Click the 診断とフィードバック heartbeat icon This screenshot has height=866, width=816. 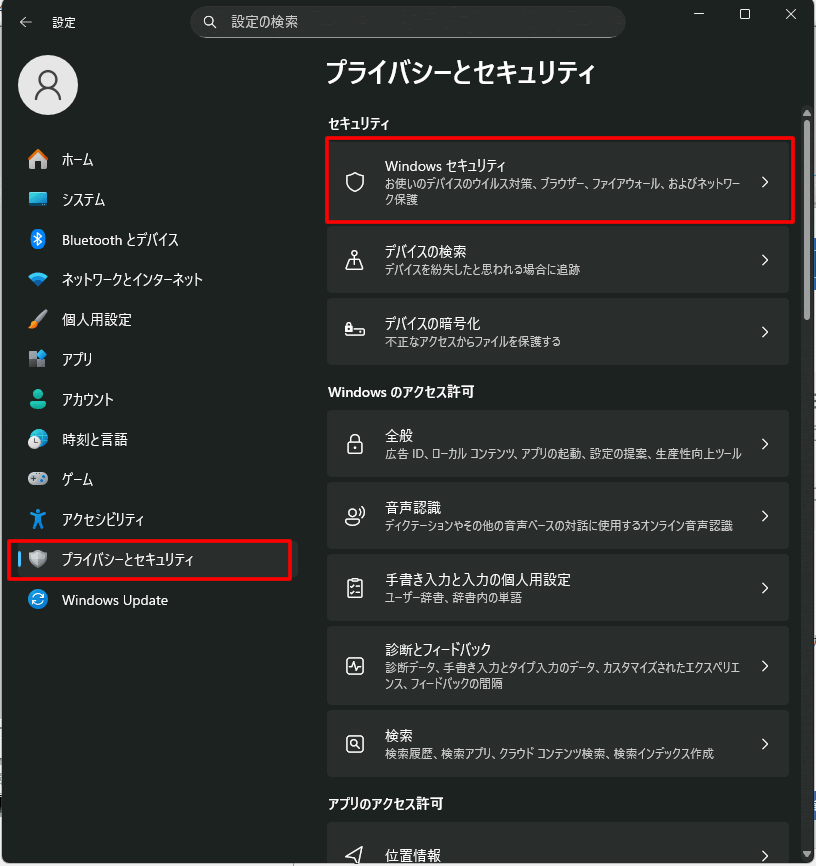click(354, 666)
